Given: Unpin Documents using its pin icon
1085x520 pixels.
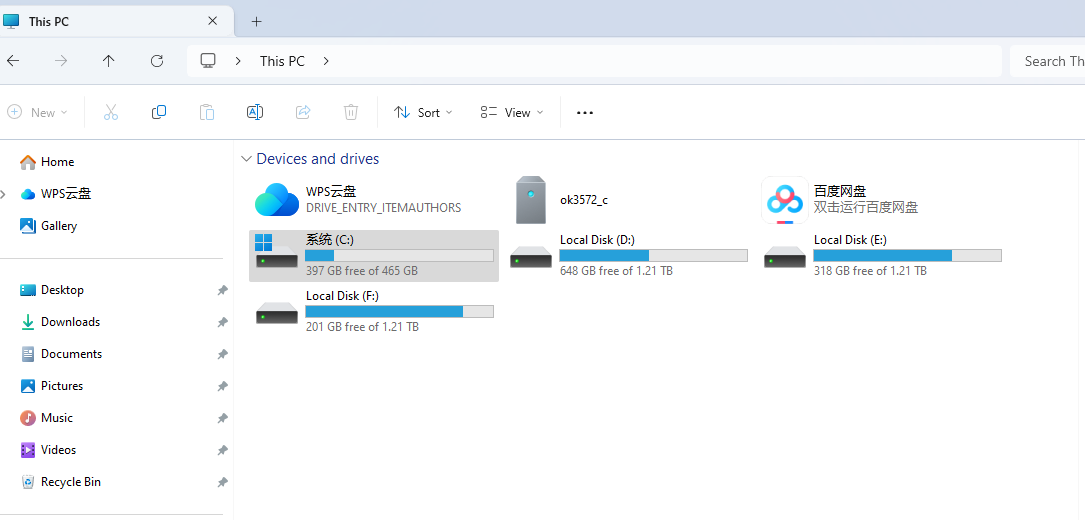Looking at the screenshot, I should (x=222, y=354).
